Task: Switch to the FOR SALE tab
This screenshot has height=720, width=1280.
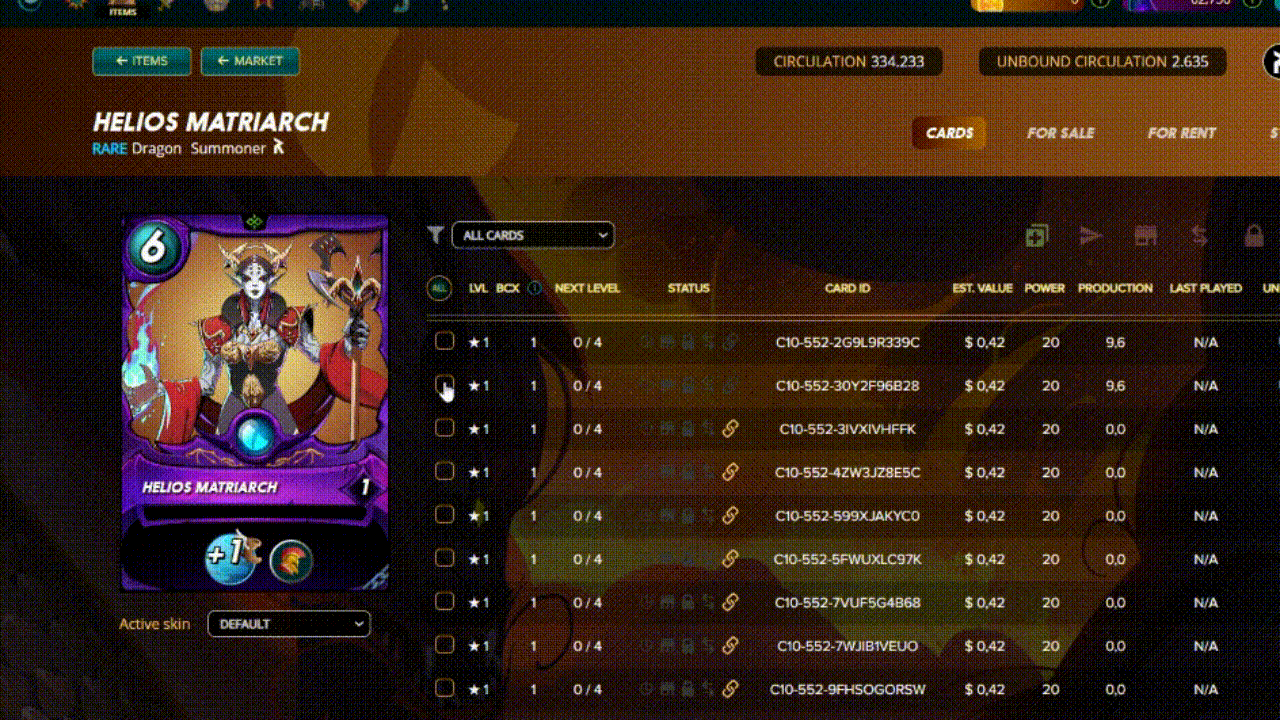Action: pos(1060,133)
